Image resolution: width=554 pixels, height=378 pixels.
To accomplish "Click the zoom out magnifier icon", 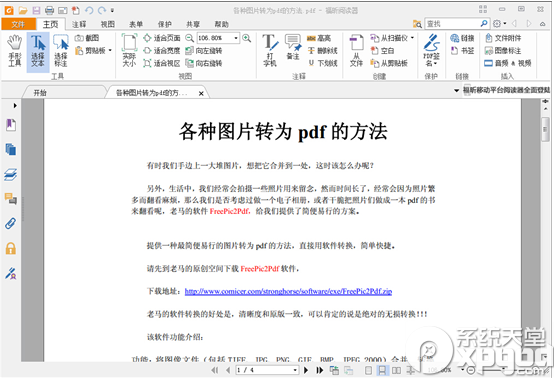I will (x=190, y=38).
